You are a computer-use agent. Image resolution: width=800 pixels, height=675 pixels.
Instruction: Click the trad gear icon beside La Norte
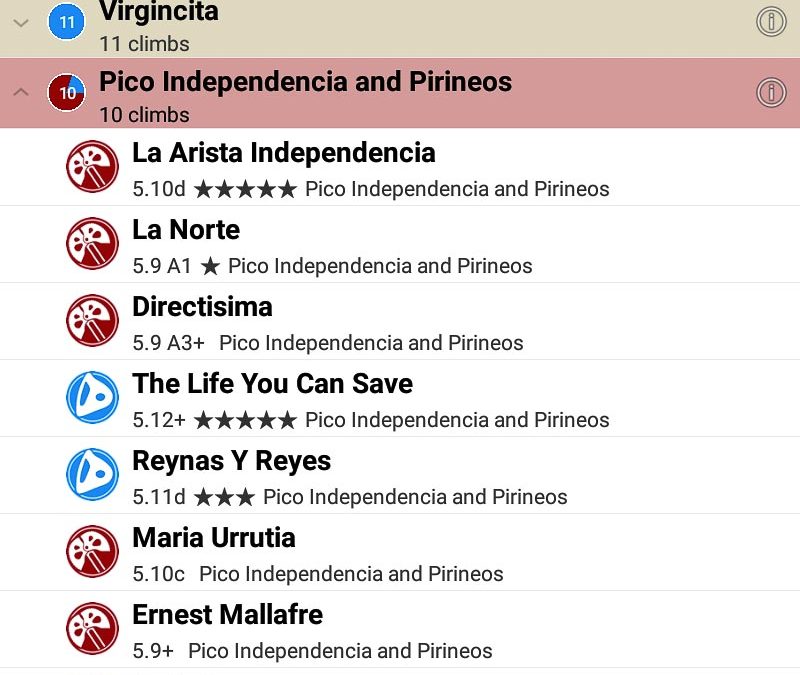pos(92,243)
